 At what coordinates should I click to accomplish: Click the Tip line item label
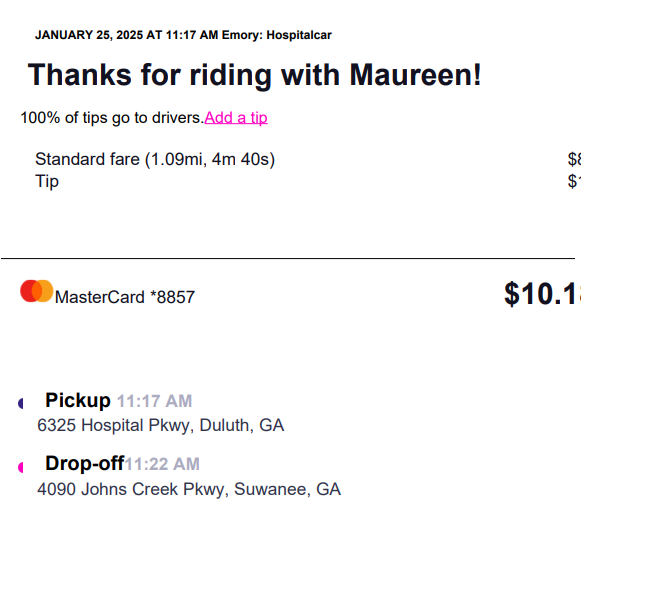tap(47, 181)
